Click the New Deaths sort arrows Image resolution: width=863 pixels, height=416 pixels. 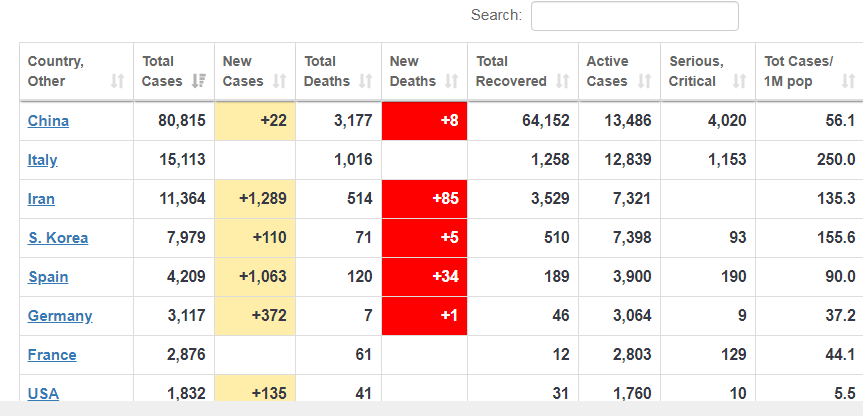pos(451,81)
